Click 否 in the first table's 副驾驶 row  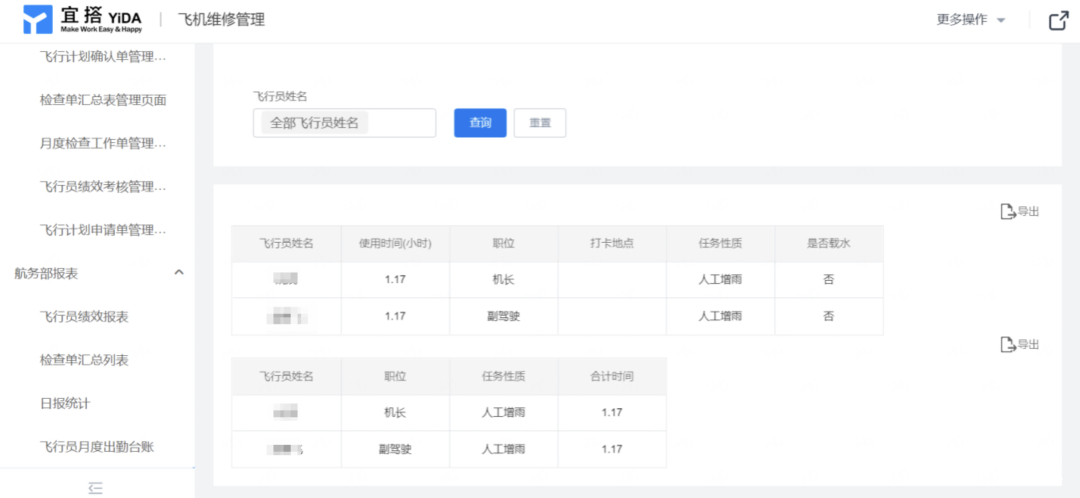click(x=829, y=316)
